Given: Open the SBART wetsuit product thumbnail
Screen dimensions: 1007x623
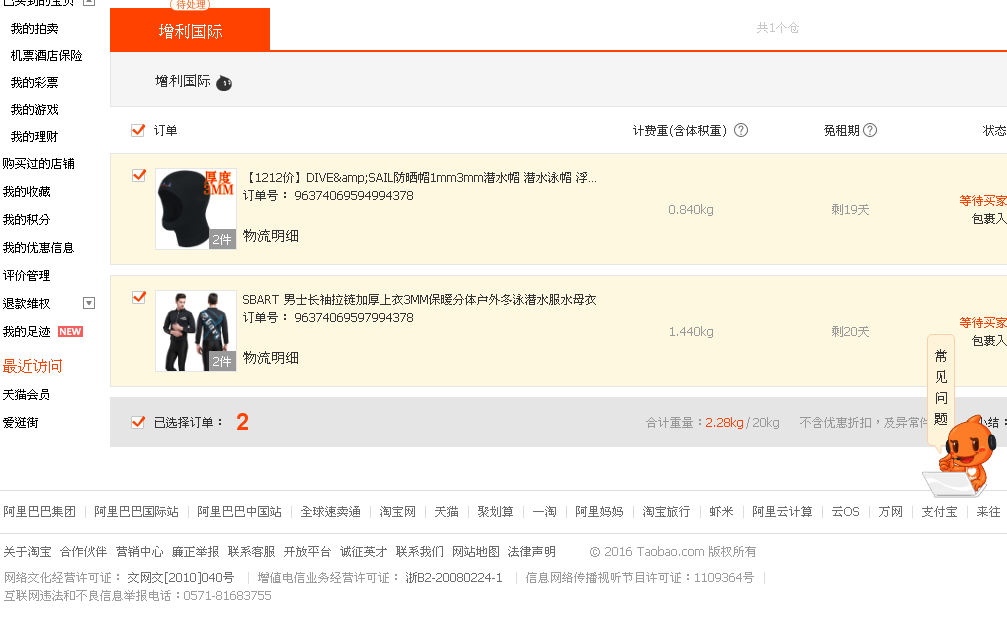Looking at the screenshot, I should (196, 331).
